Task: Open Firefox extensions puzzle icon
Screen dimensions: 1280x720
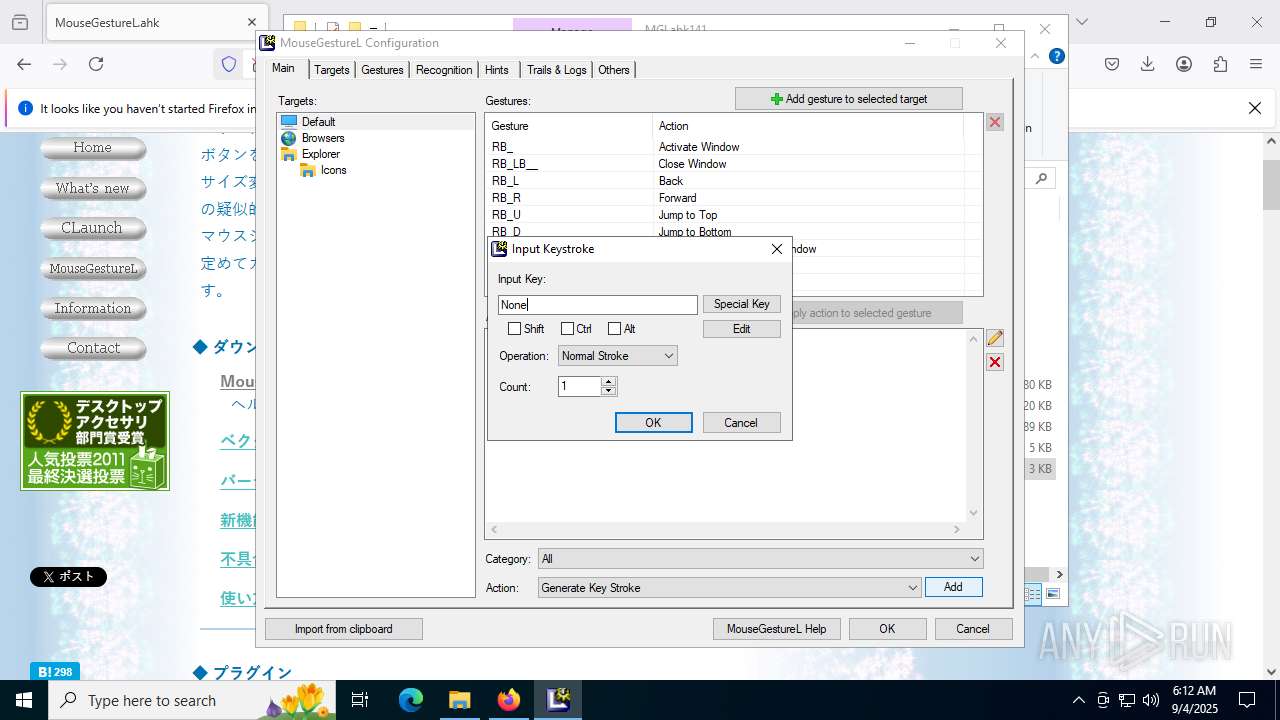Action: (x=1220, y=64)
